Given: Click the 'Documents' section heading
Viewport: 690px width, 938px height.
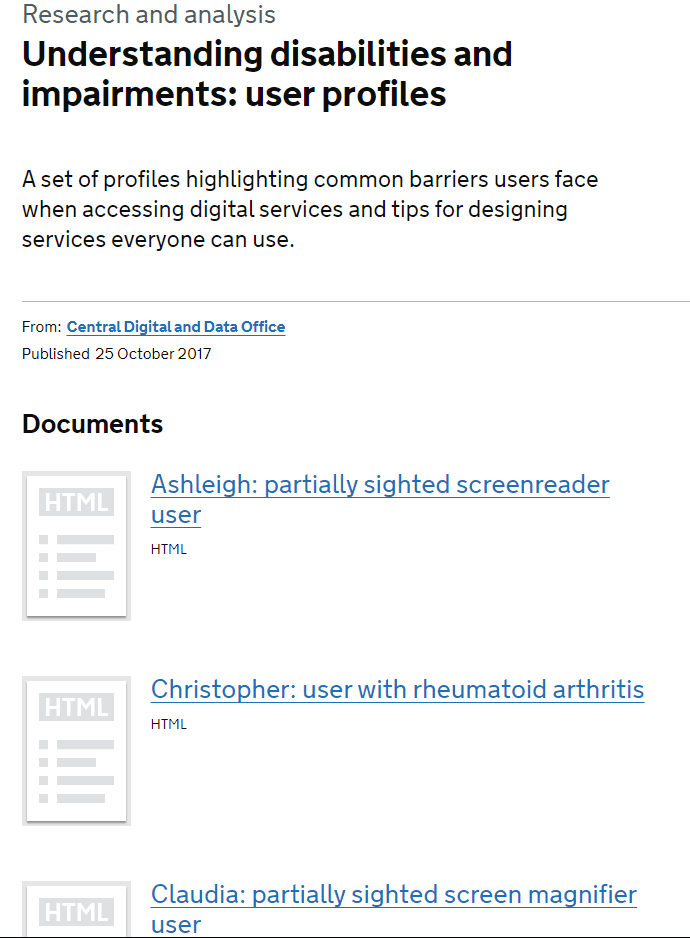Looking at the screenshot, I should point(92,424).
